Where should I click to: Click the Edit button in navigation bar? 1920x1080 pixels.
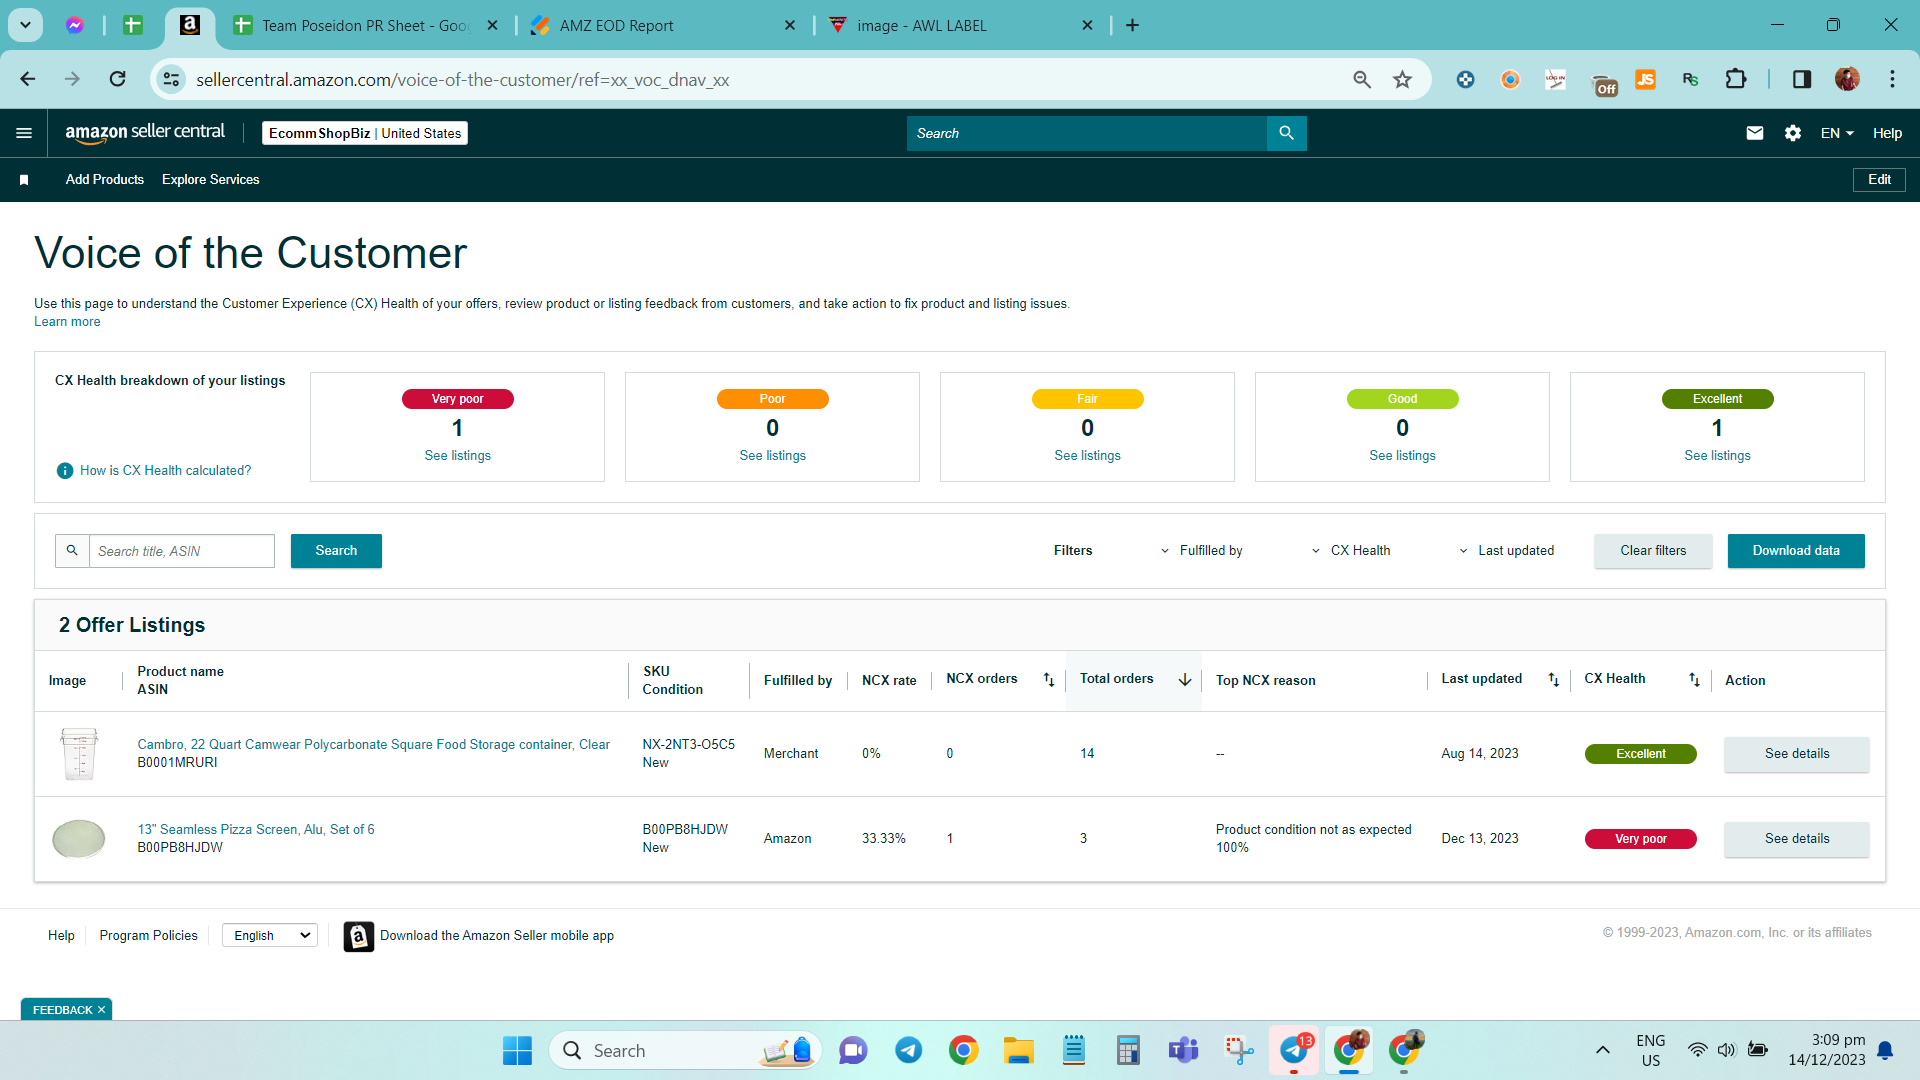tap(1879, 180)
